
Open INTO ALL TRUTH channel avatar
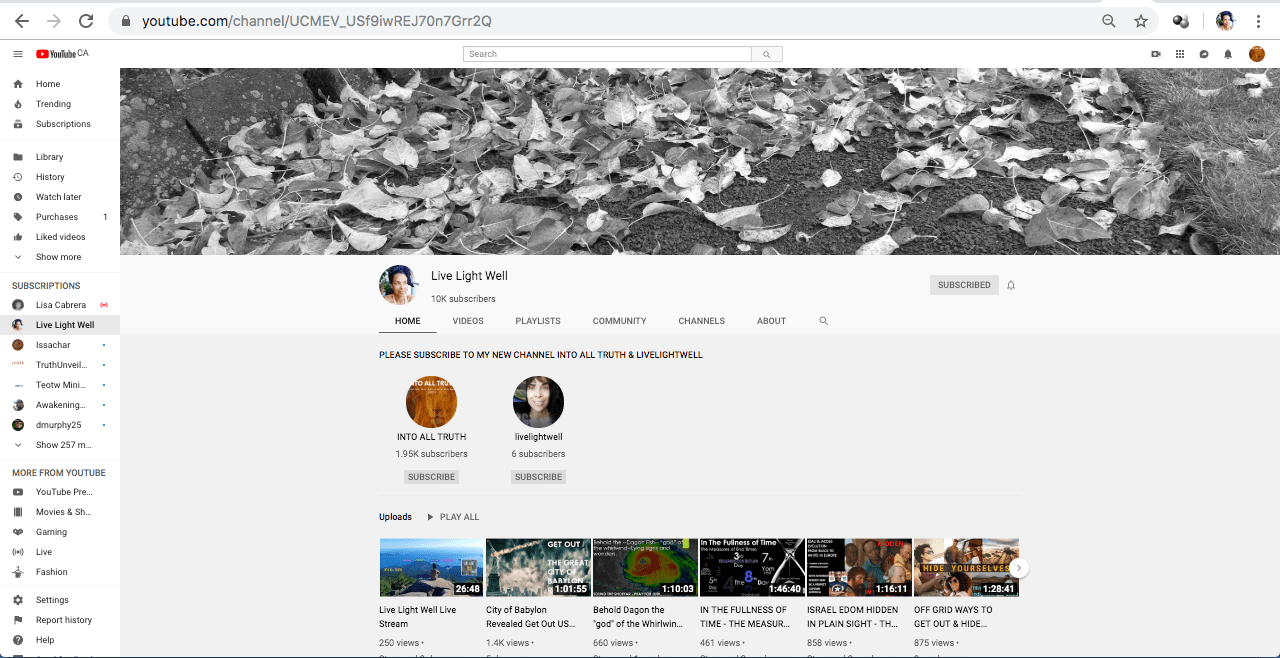(432, 402)
